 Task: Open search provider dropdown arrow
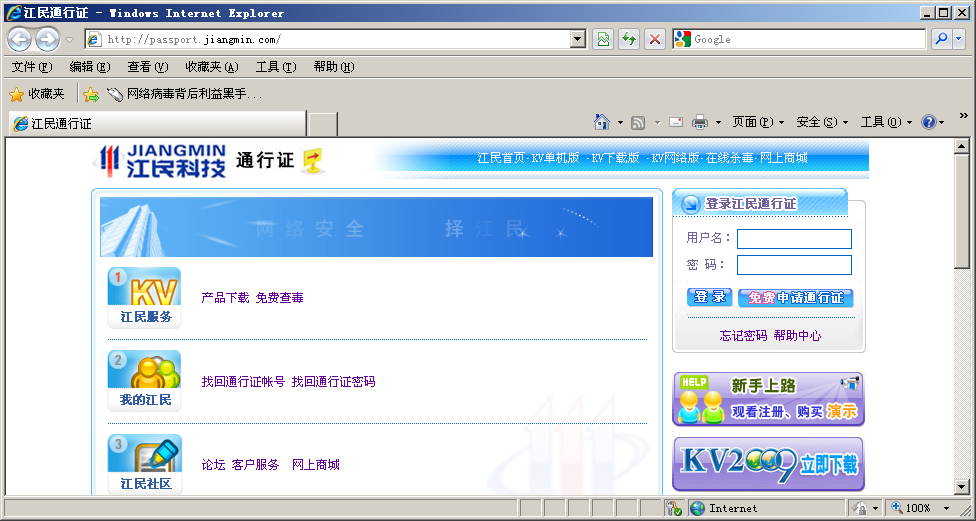[959, 39]
